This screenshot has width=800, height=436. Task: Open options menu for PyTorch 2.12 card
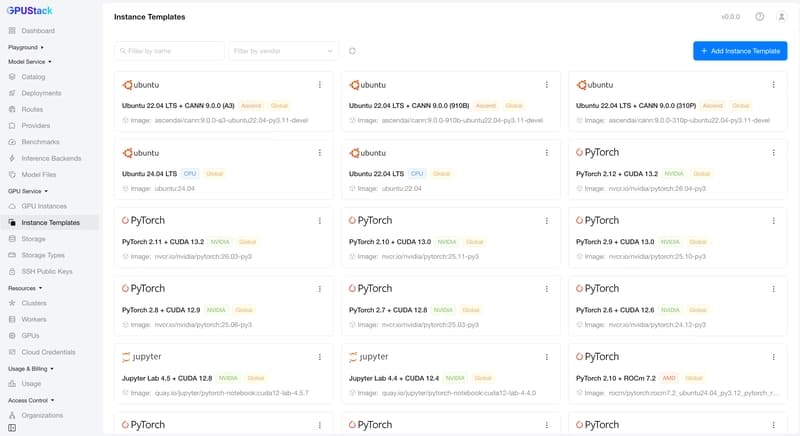(773, 152)
